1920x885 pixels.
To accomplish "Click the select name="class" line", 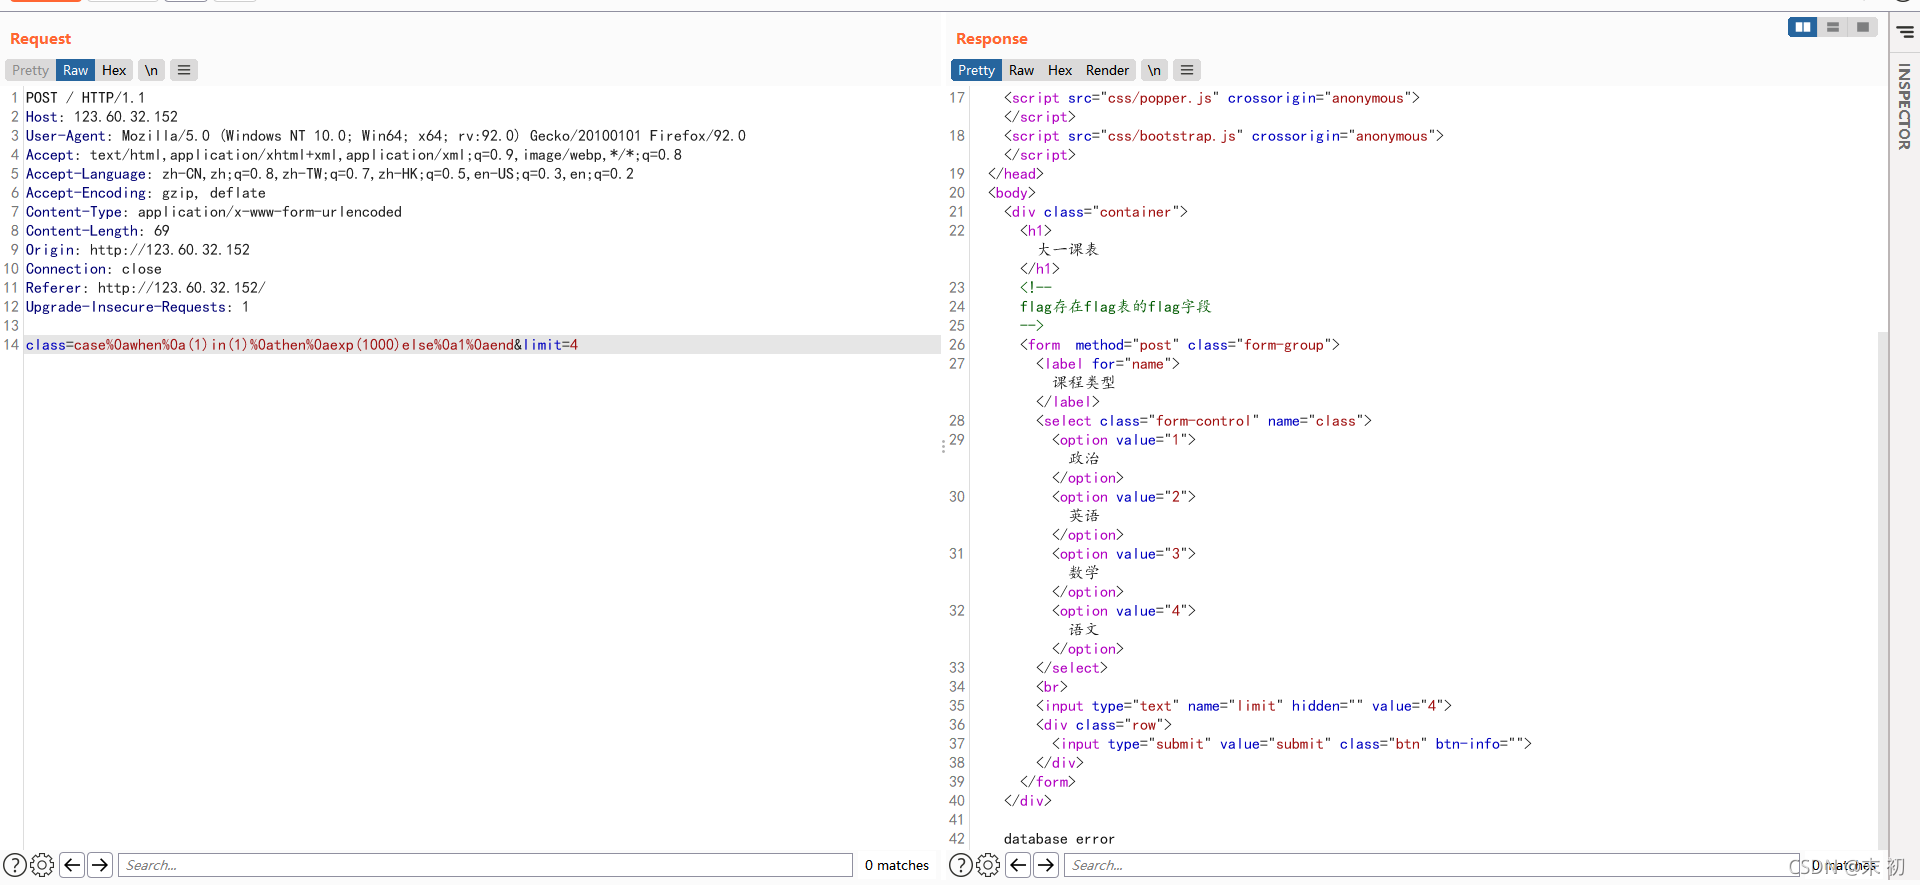I will pos(1204,421).
